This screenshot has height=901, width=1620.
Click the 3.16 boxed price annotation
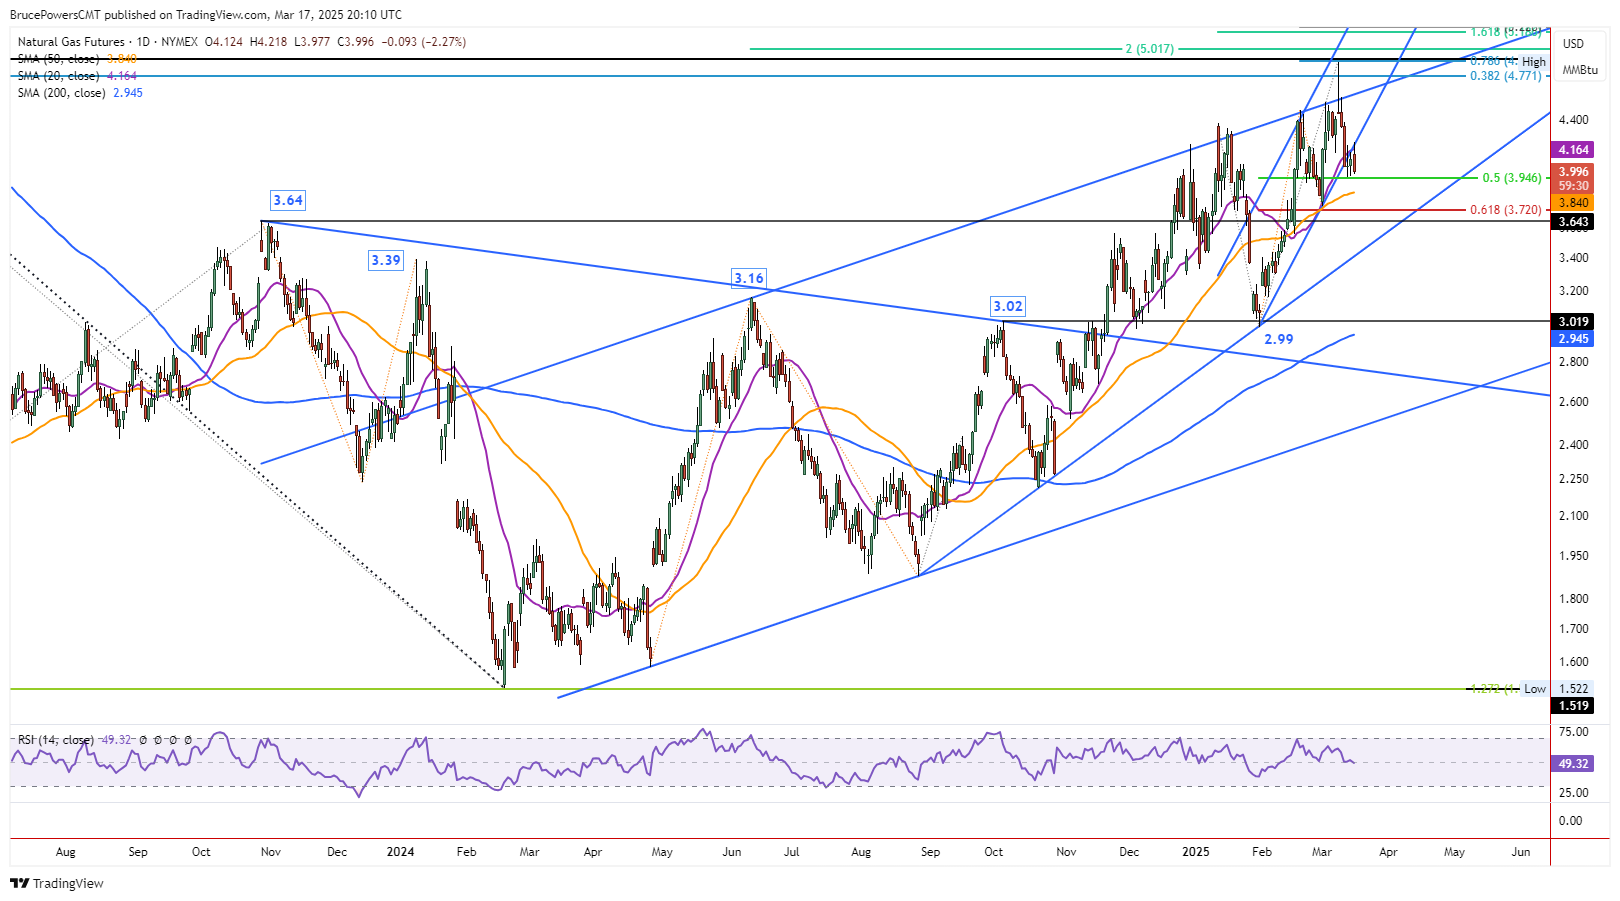point(748,278)
